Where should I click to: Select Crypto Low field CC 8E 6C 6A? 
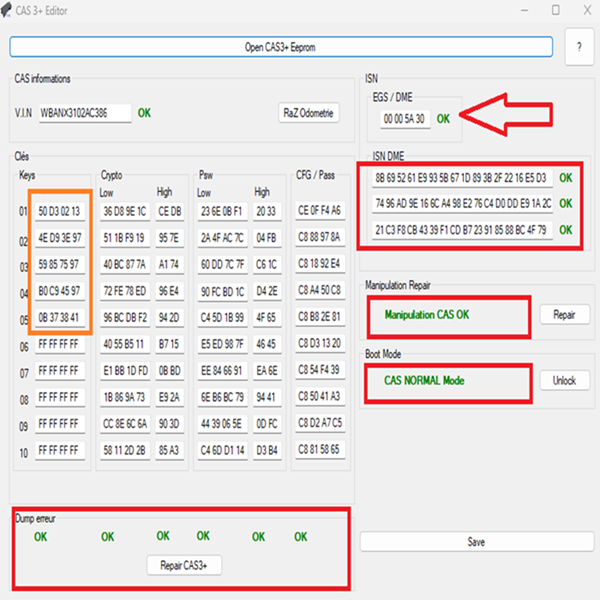125,424
